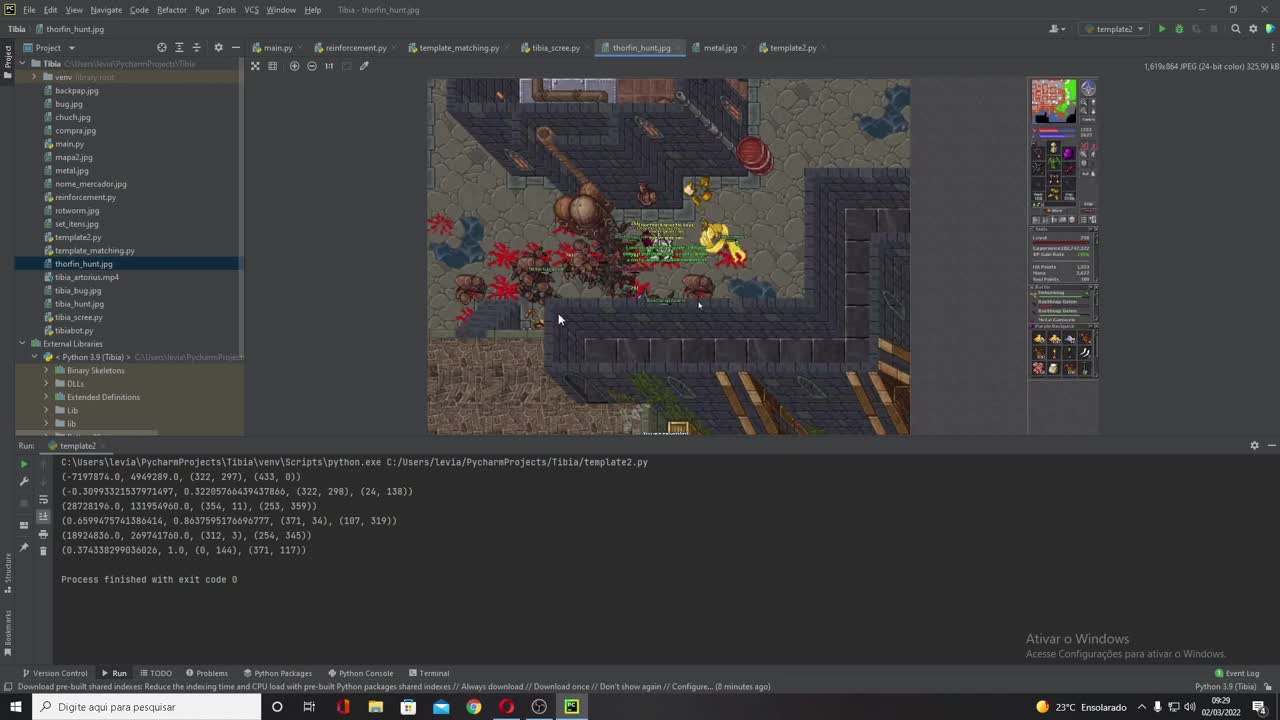Open Chrome from the taskbar

pyautogui.click(x=474, y=707)
